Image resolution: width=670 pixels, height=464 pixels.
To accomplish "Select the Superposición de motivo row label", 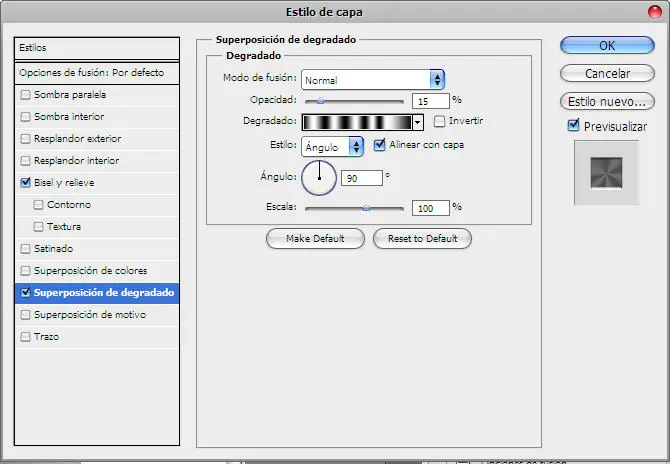I will [x=90, y=314].
